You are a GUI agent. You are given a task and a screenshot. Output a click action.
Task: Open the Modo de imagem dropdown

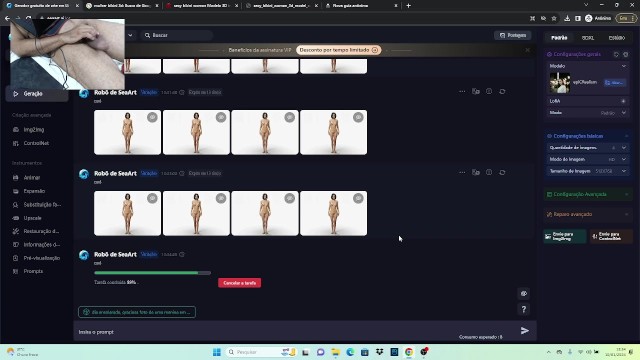click(x=588, y=160)
